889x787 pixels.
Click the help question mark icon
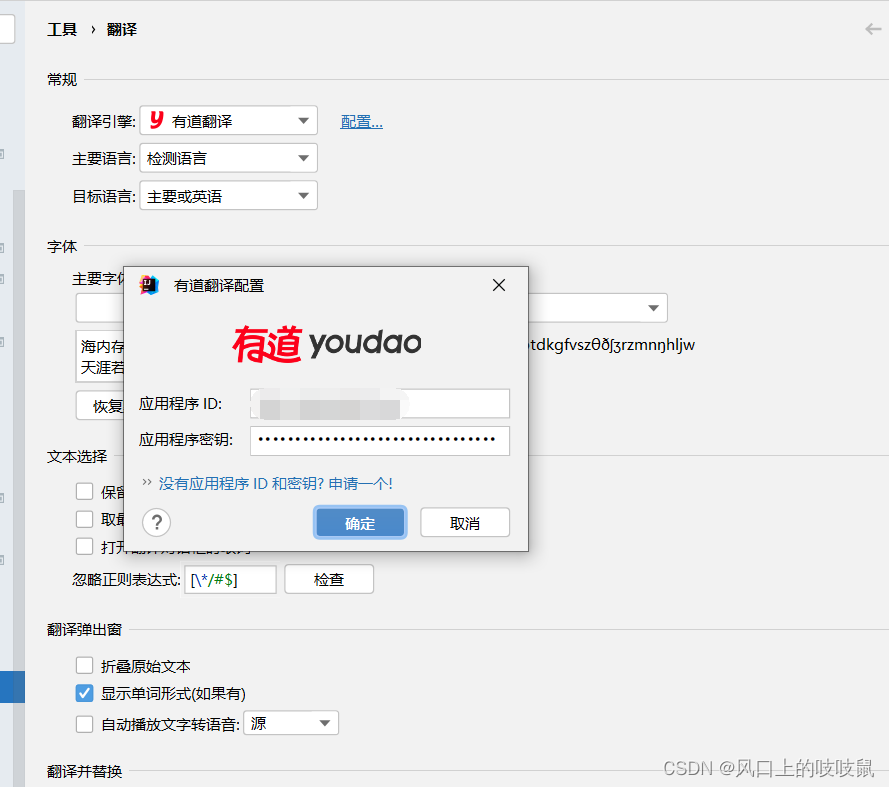[x=156, y=522]
